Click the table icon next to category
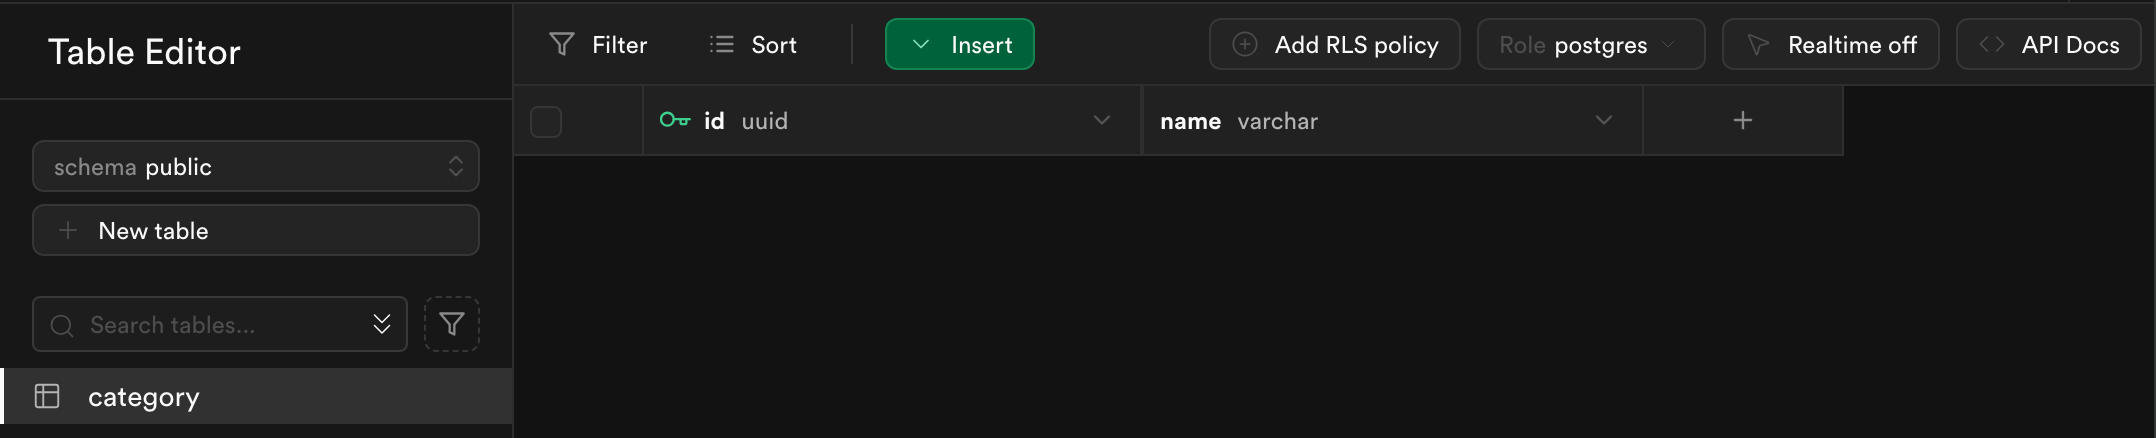The height and width of the screenshot is (438, 2156). pos(47,396)
